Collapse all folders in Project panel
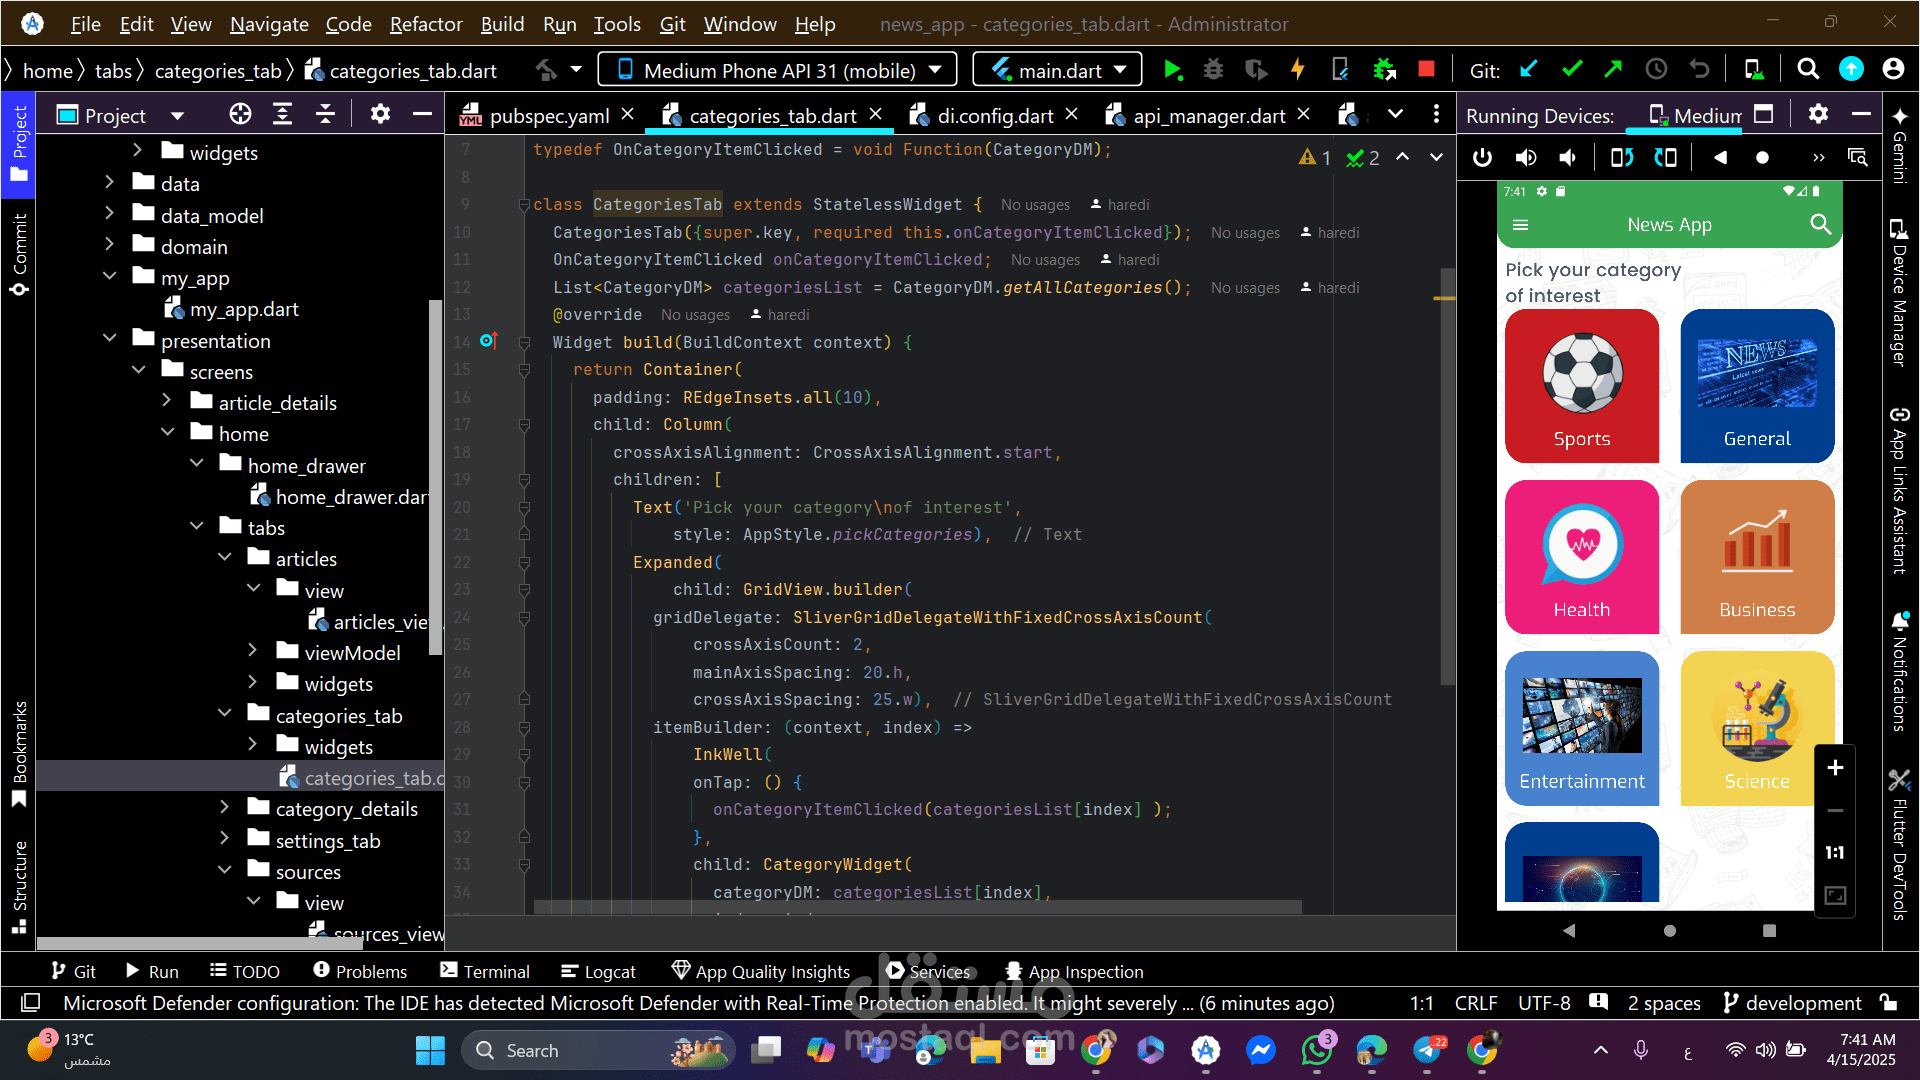Image resolution: width=1920 pixels, height=1080 pixels. (326, 114)
